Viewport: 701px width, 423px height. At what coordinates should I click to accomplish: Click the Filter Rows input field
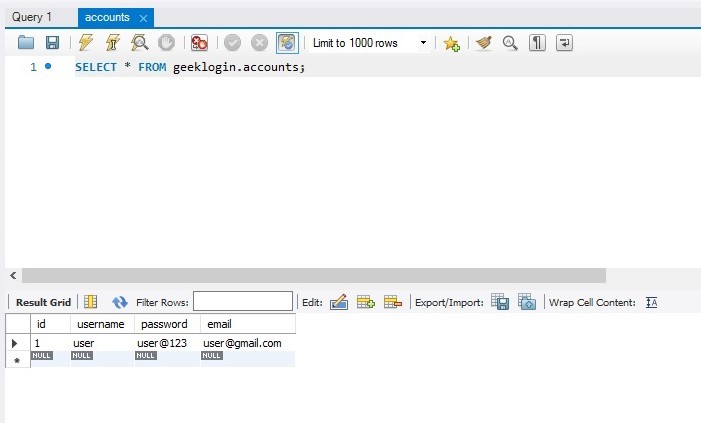pyautogui.click(x=243, y=302)
